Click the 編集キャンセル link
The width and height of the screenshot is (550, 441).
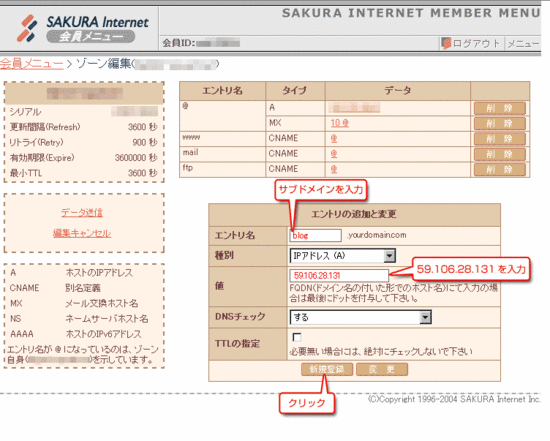coord(82,233)
